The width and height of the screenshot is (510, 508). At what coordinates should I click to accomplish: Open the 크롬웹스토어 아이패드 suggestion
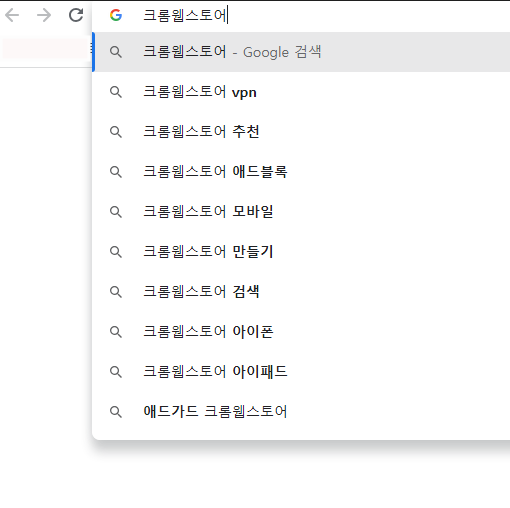301,372
